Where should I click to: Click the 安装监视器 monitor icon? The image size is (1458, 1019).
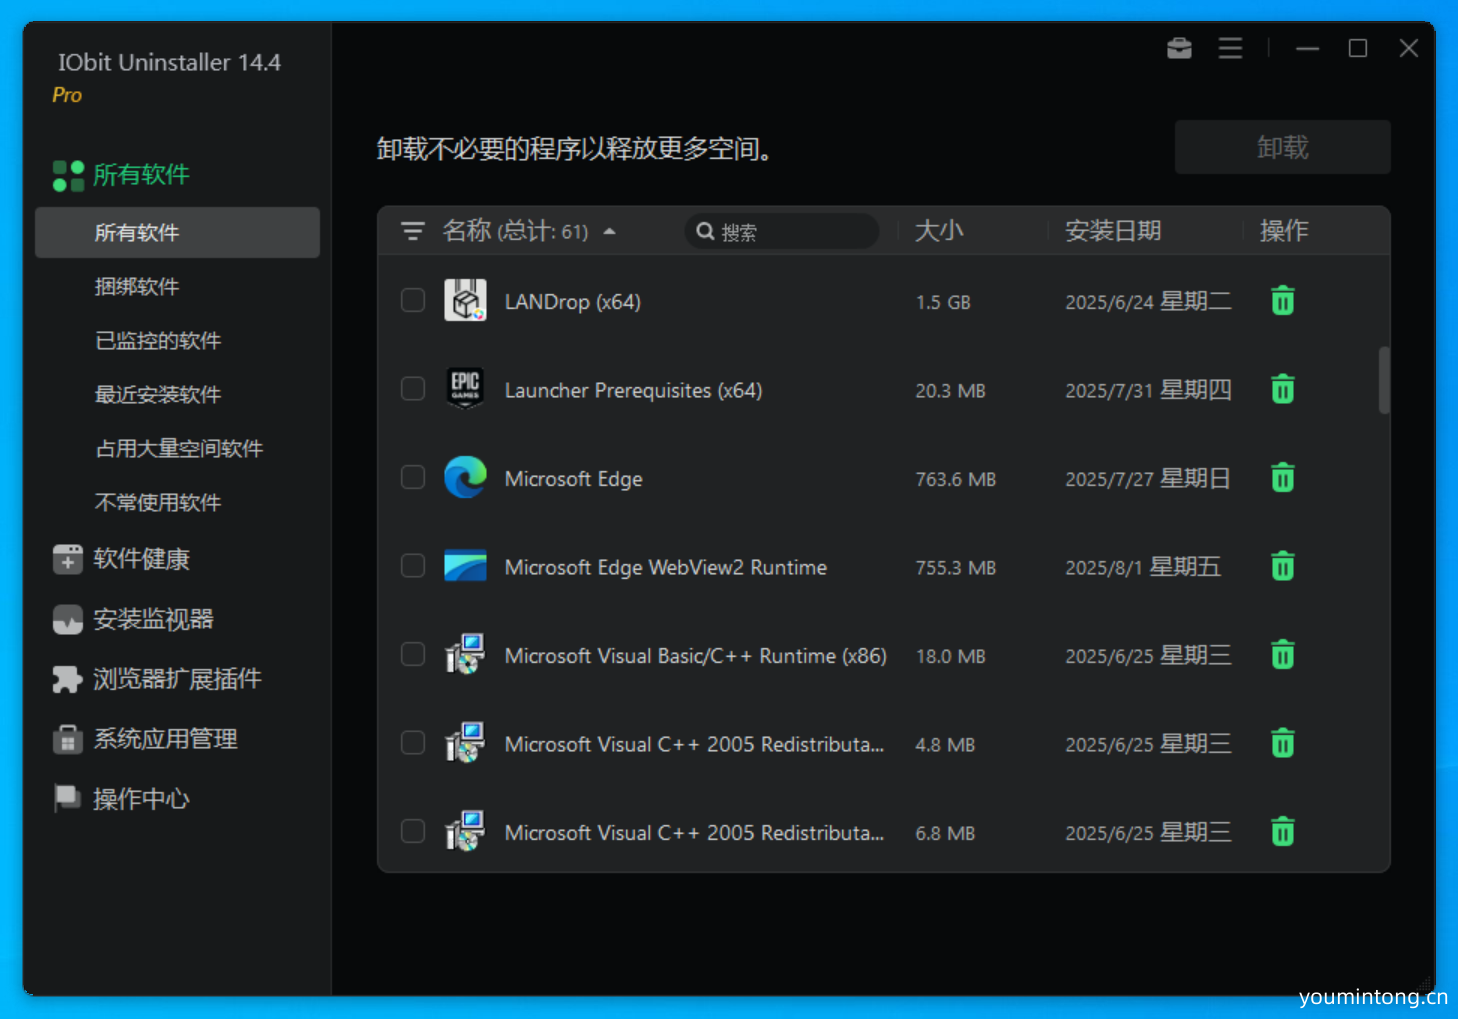coord(68,620)
